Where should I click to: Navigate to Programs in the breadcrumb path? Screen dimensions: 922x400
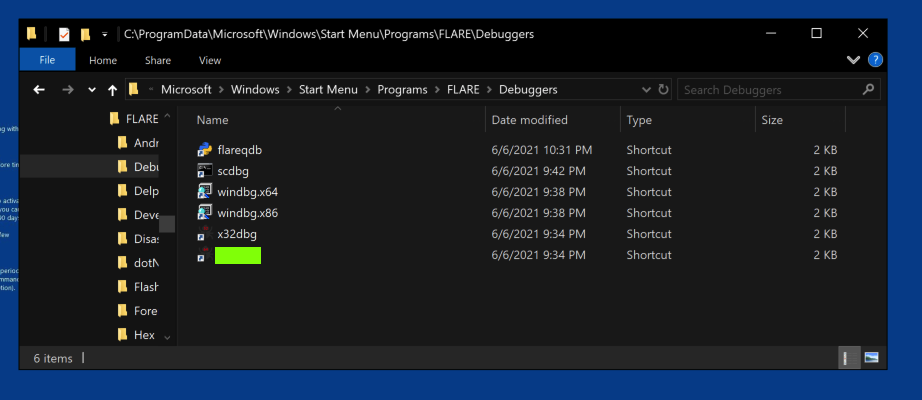tap(401, 90)
